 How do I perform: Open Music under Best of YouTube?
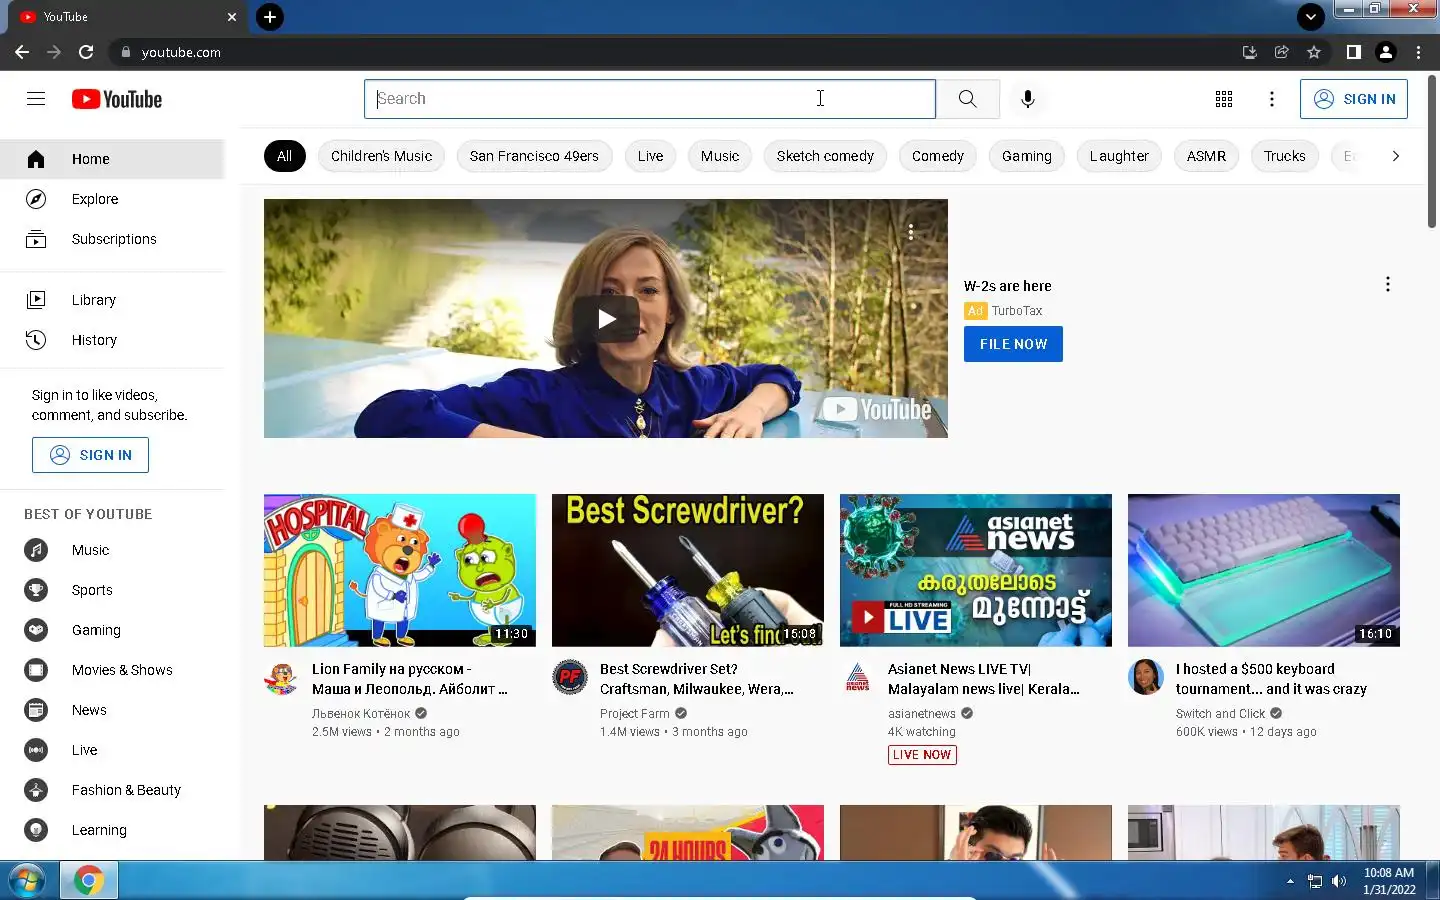pyautogui.click(x=112, y=550)
